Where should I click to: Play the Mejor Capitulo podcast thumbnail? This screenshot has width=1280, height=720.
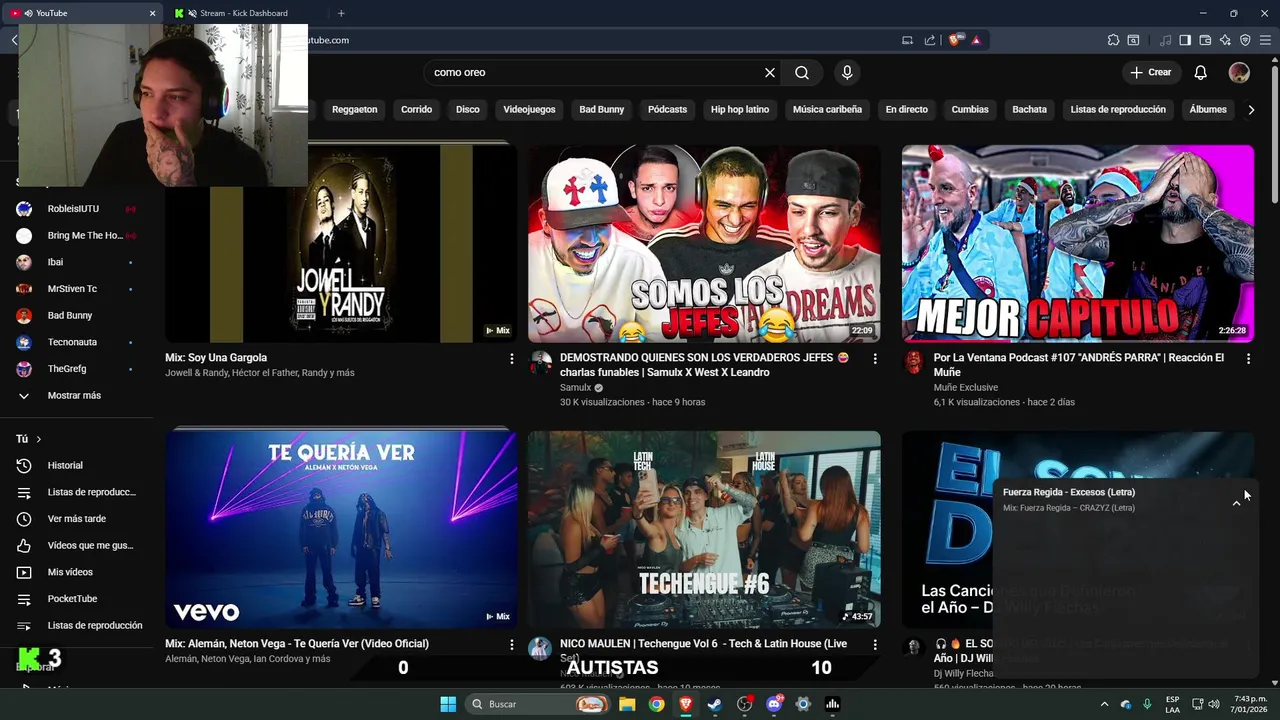1078,244
